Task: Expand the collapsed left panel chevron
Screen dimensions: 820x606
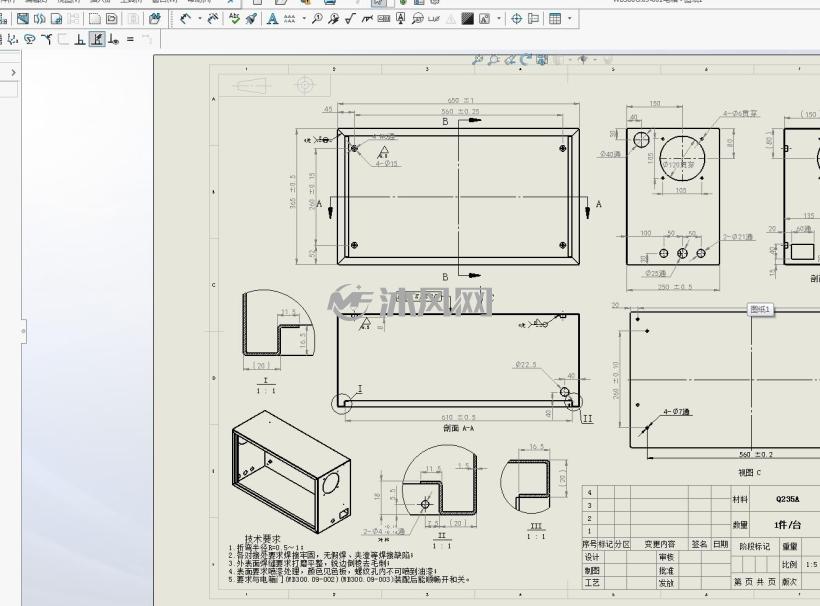Action: tap(14, 73)
